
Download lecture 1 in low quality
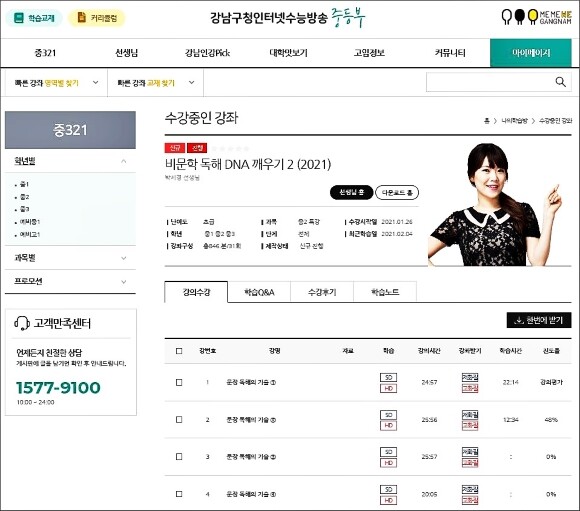[470, 377]
